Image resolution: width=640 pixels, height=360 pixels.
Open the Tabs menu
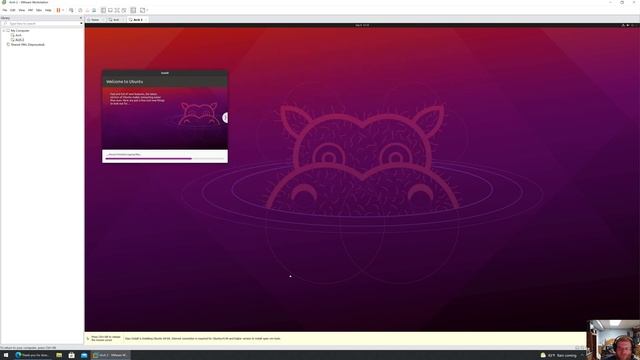(x=39, y=10)
